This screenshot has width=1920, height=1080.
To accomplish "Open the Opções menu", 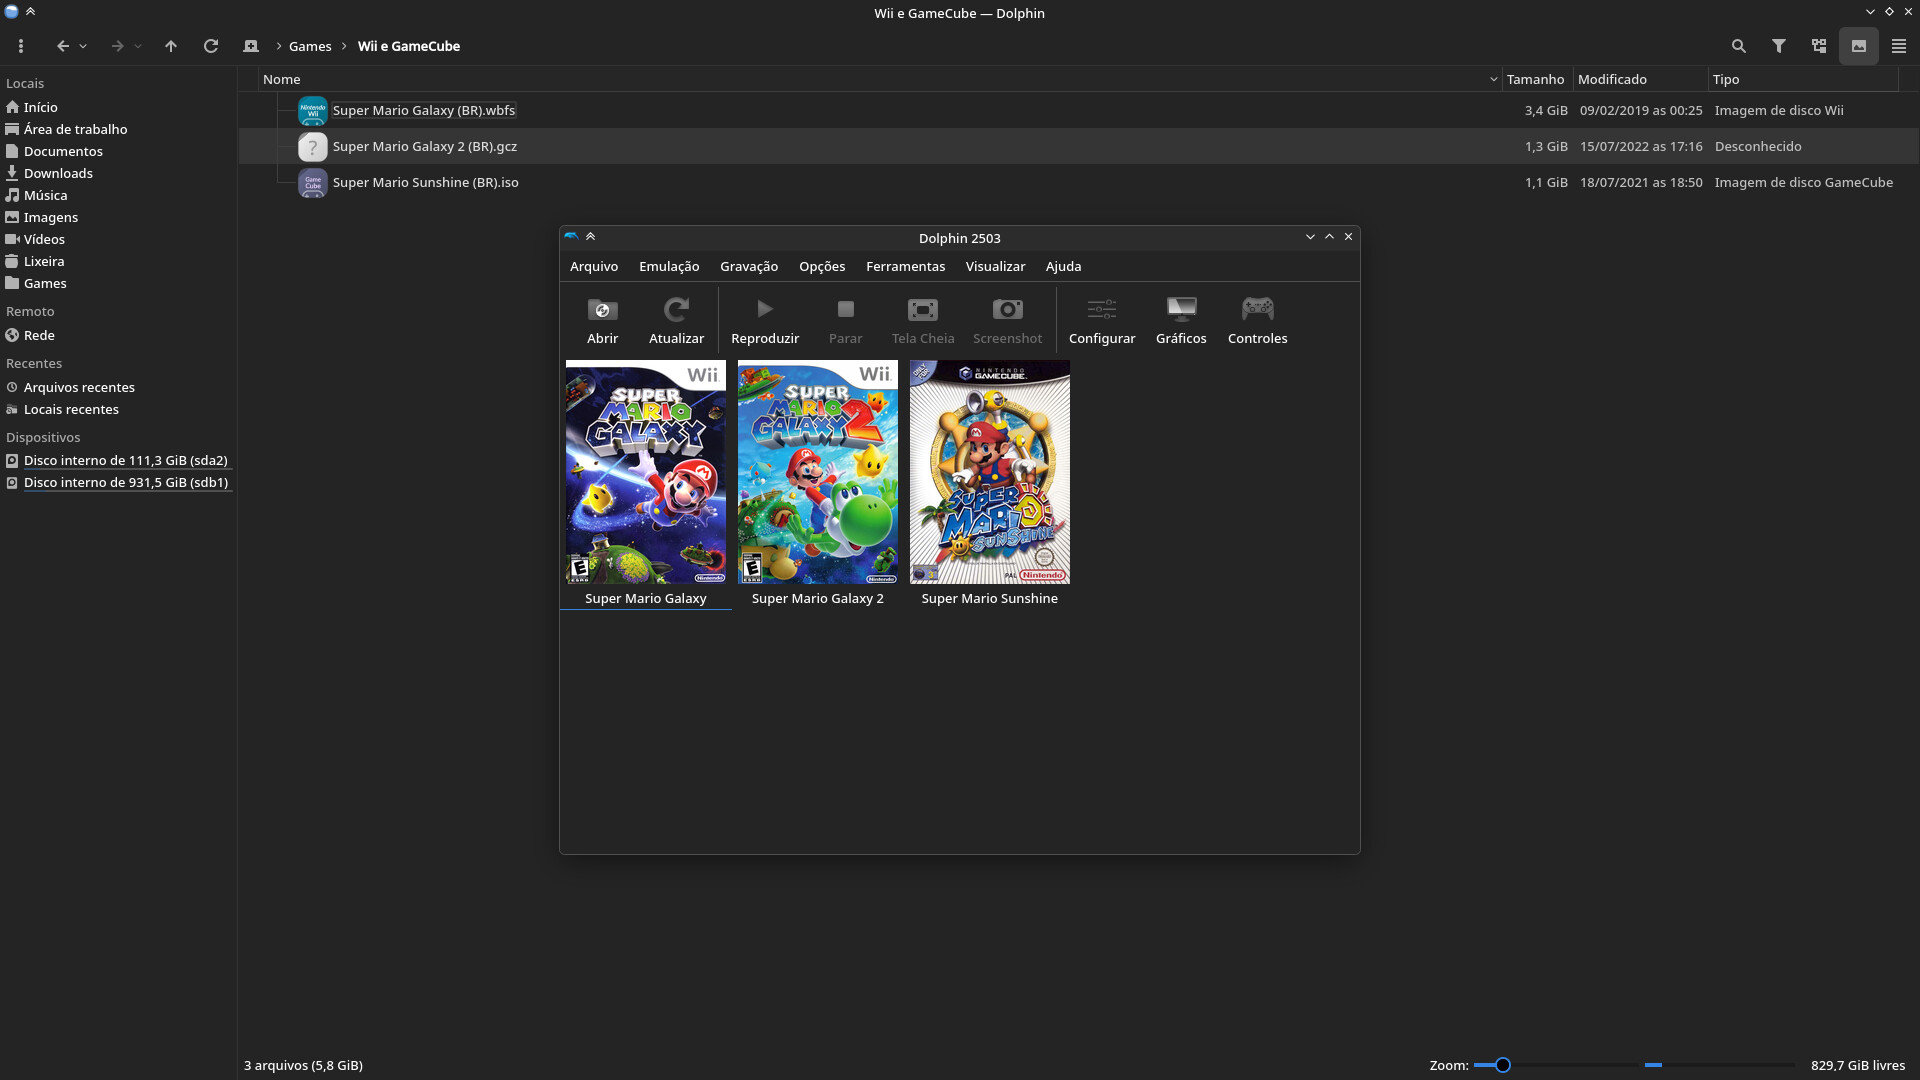I will 822,267.
